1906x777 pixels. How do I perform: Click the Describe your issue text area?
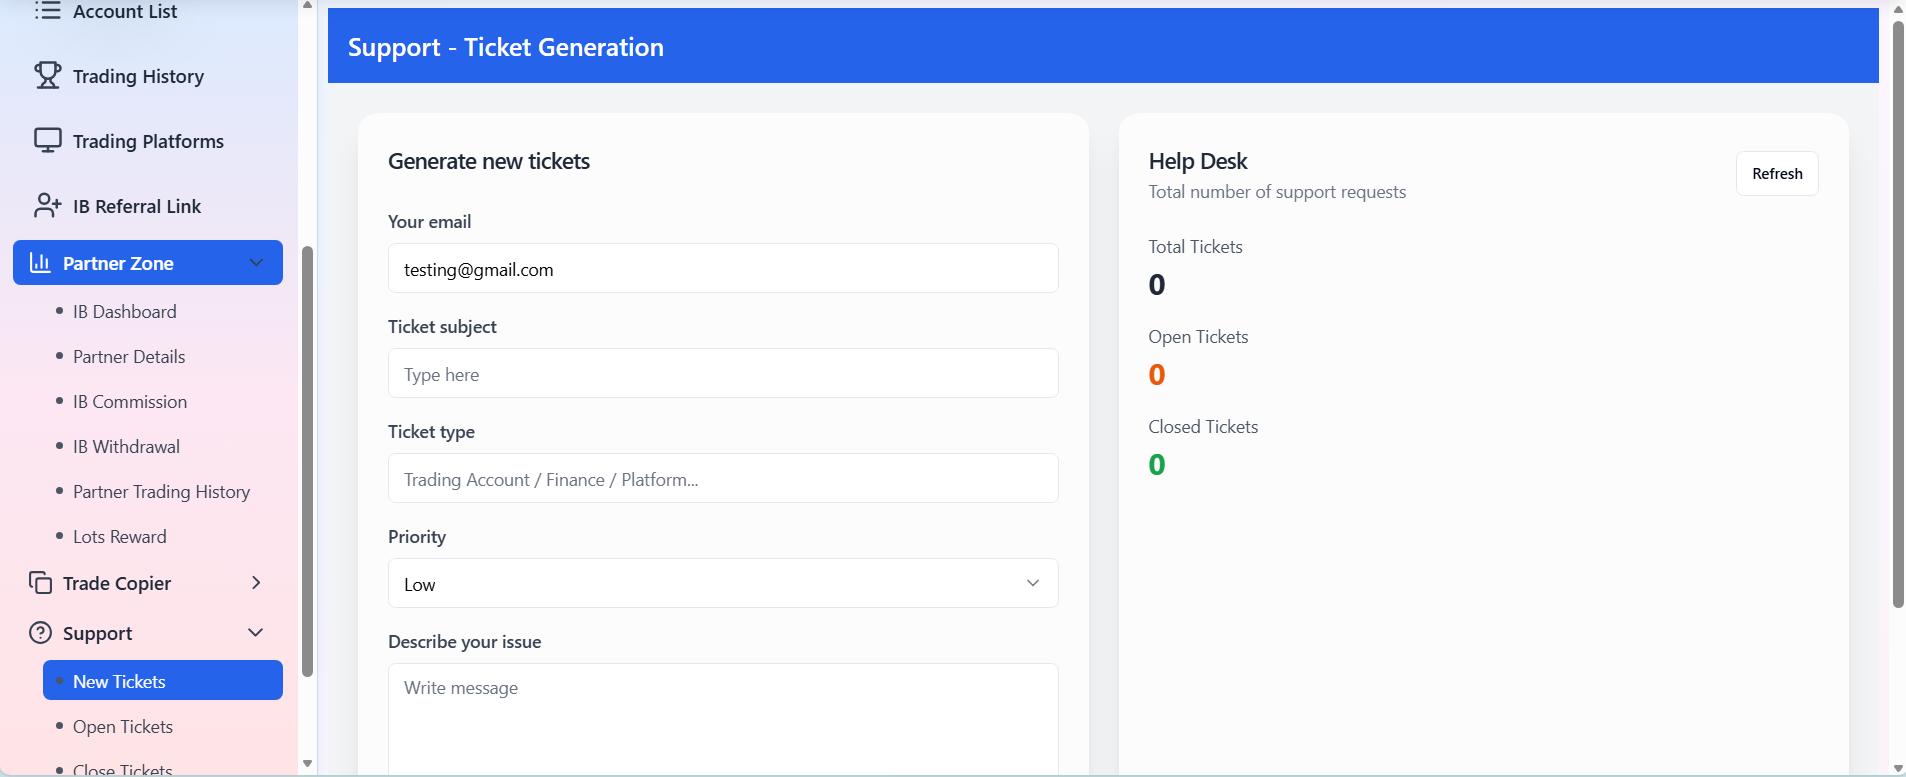(723, 718)
